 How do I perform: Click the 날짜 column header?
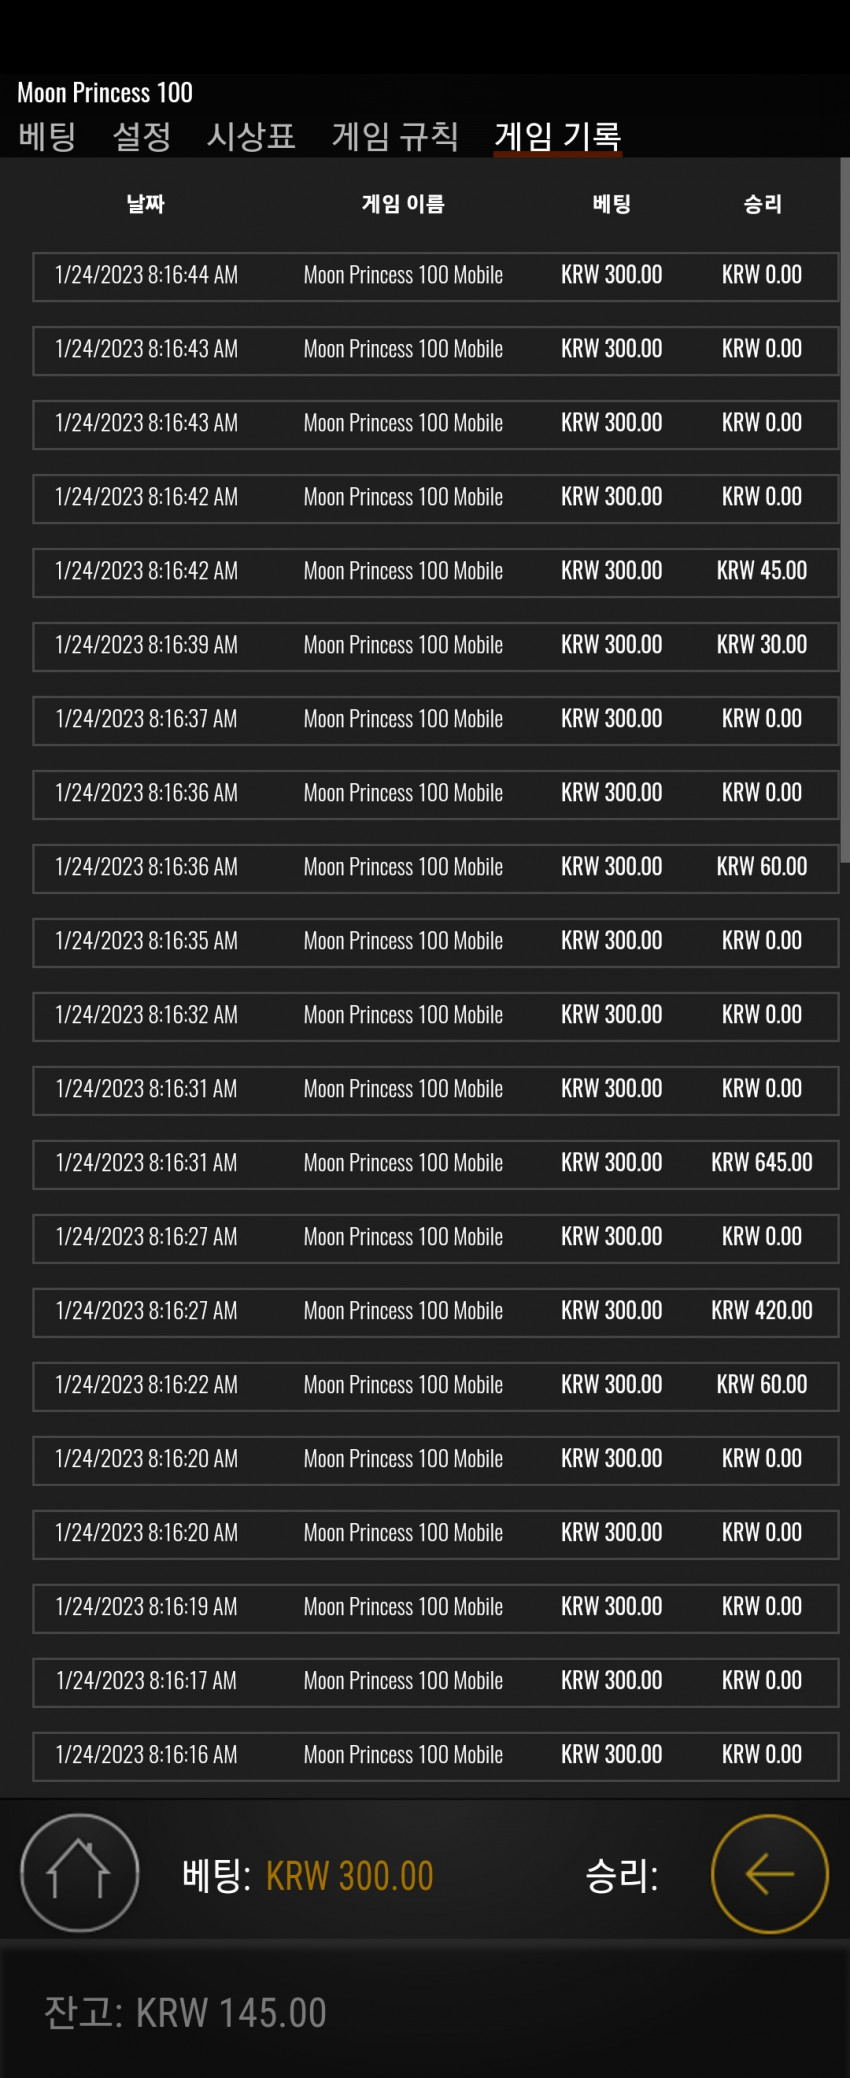(x=146, y=204)
